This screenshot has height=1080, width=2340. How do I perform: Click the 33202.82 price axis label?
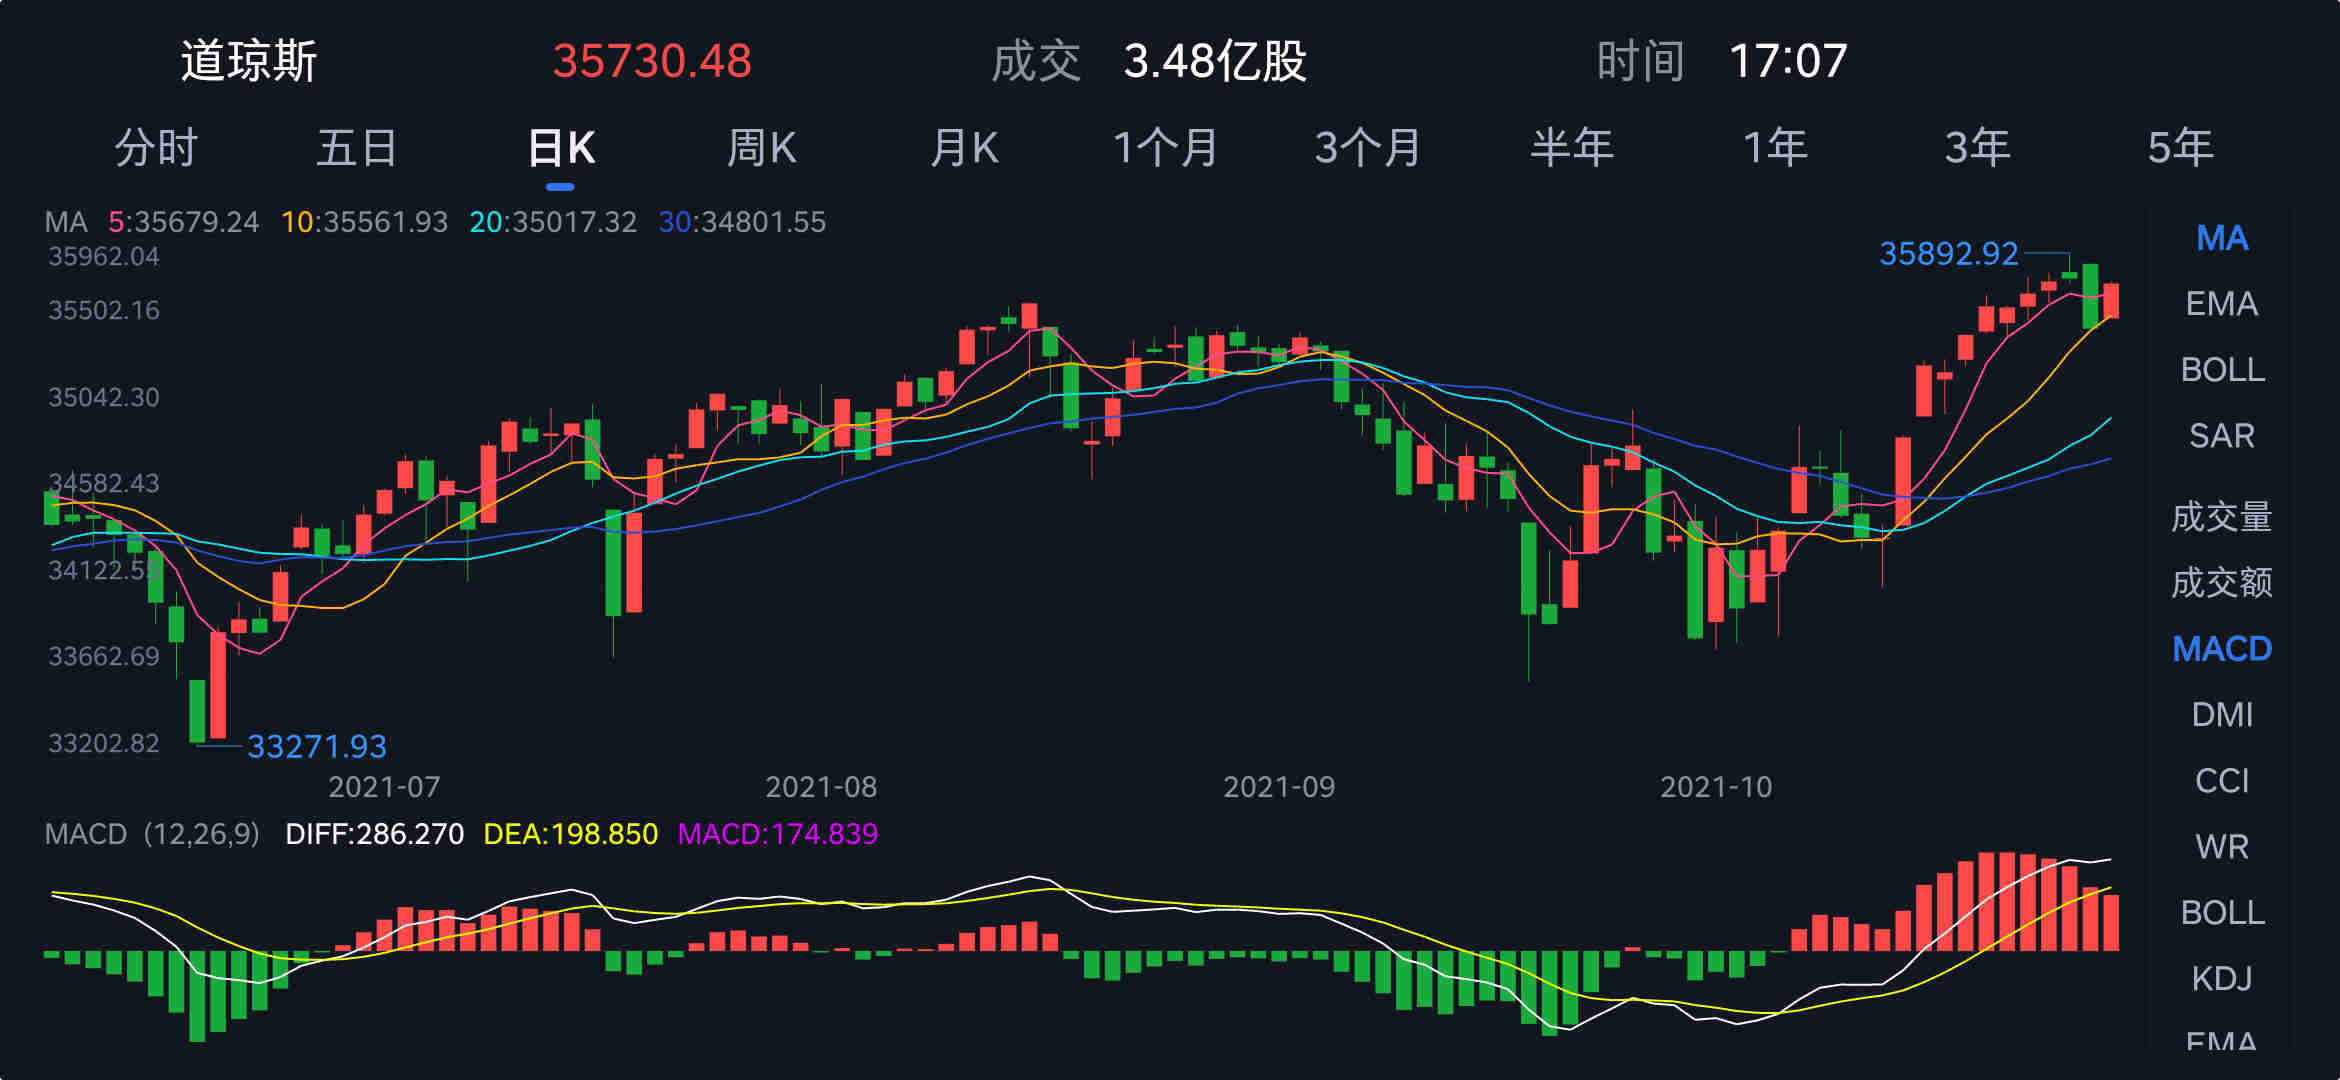coord(104,743)
